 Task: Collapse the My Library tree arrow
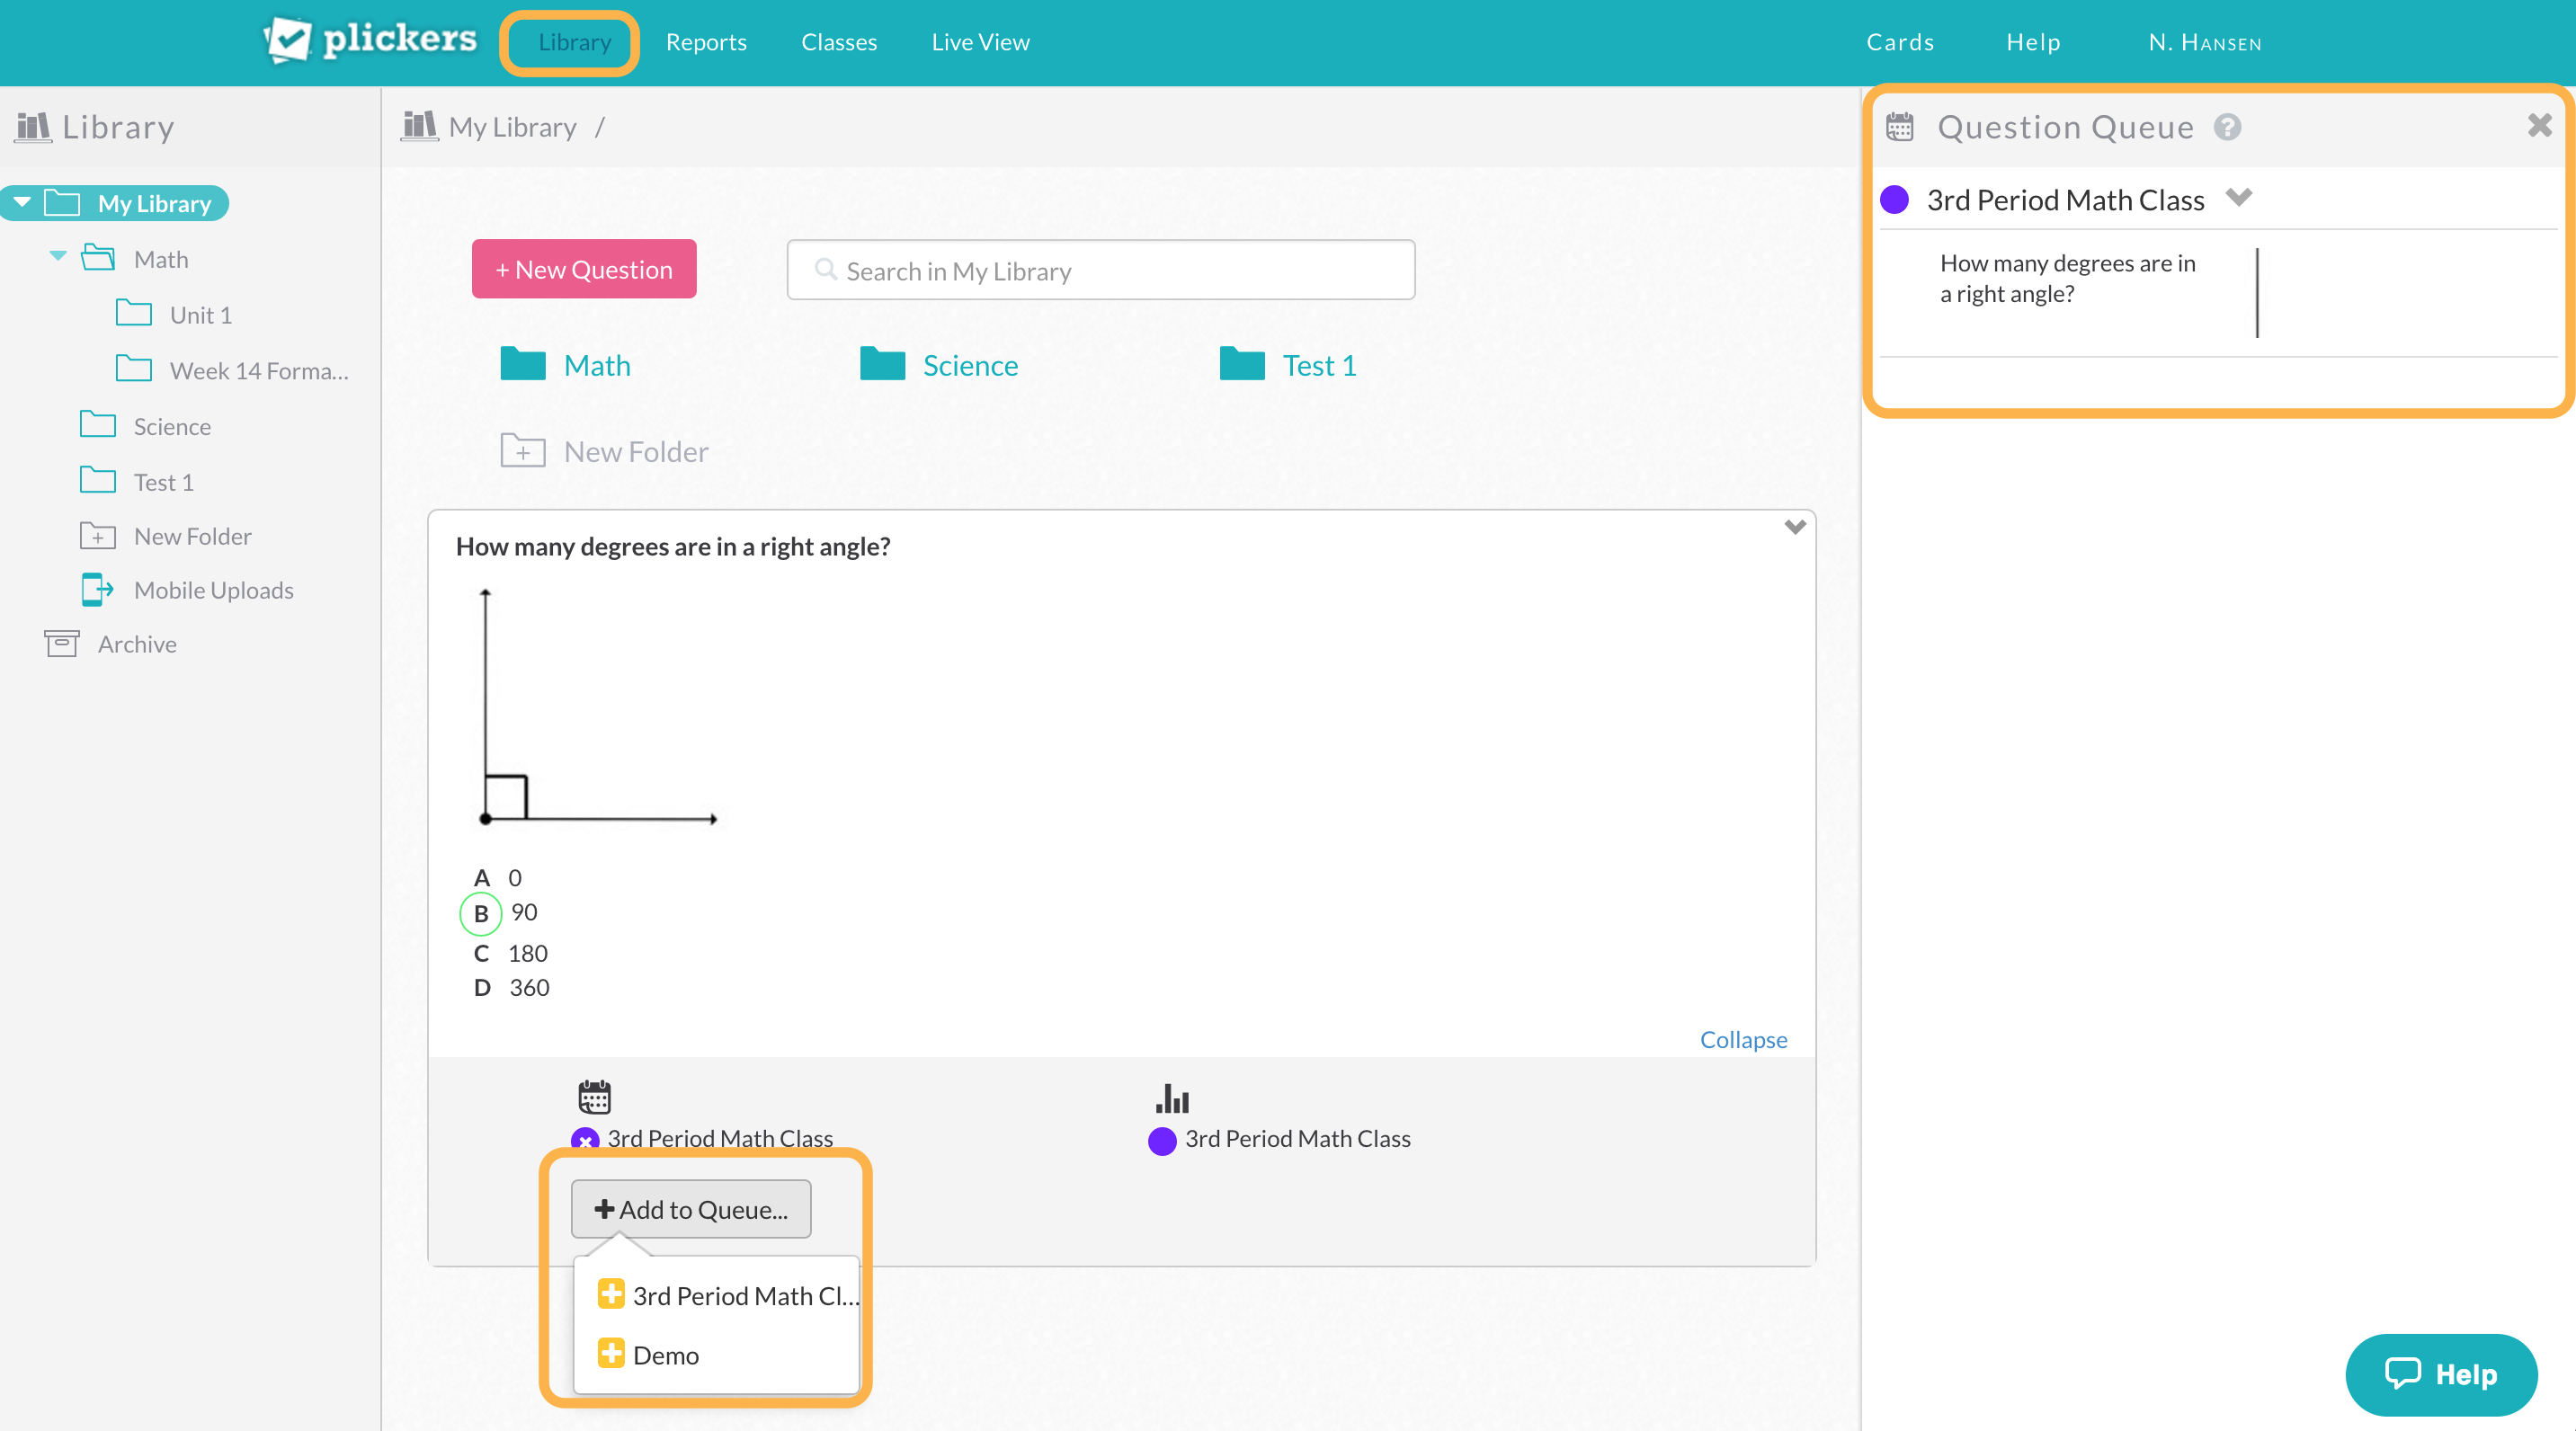[23, 203]
